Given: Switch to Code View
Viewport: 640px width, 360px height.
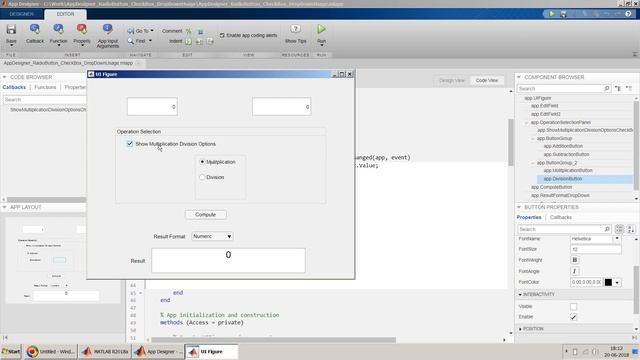Looking at the screenshot, I should tap(487, 80).
